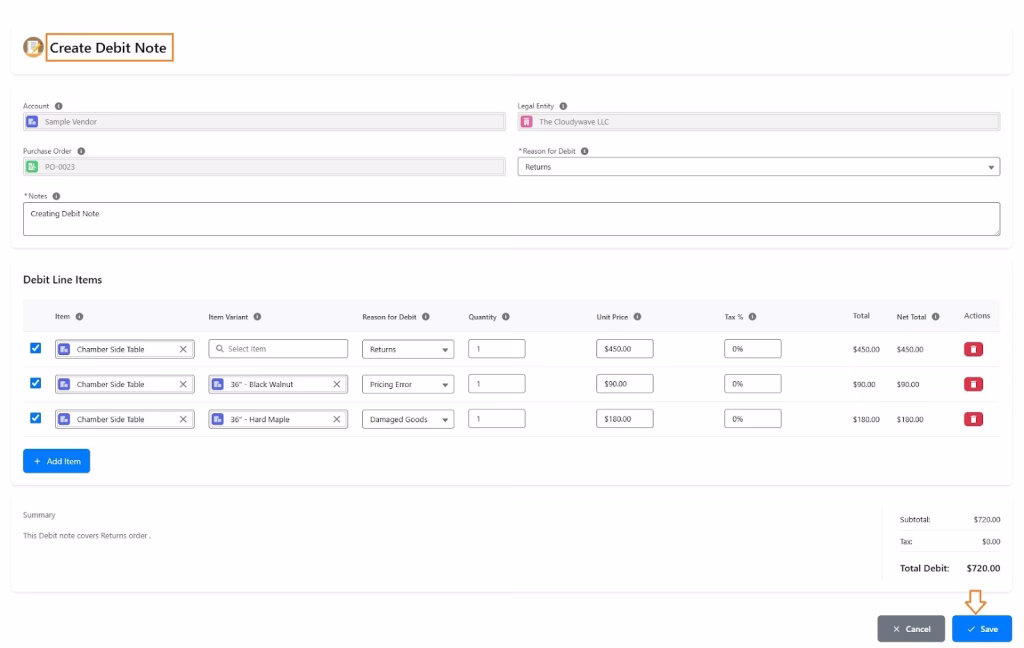Viewport: 1024px width, 648px height.
Task: Click info icon beside Unit Price header
Action: [x=637, y=317]
